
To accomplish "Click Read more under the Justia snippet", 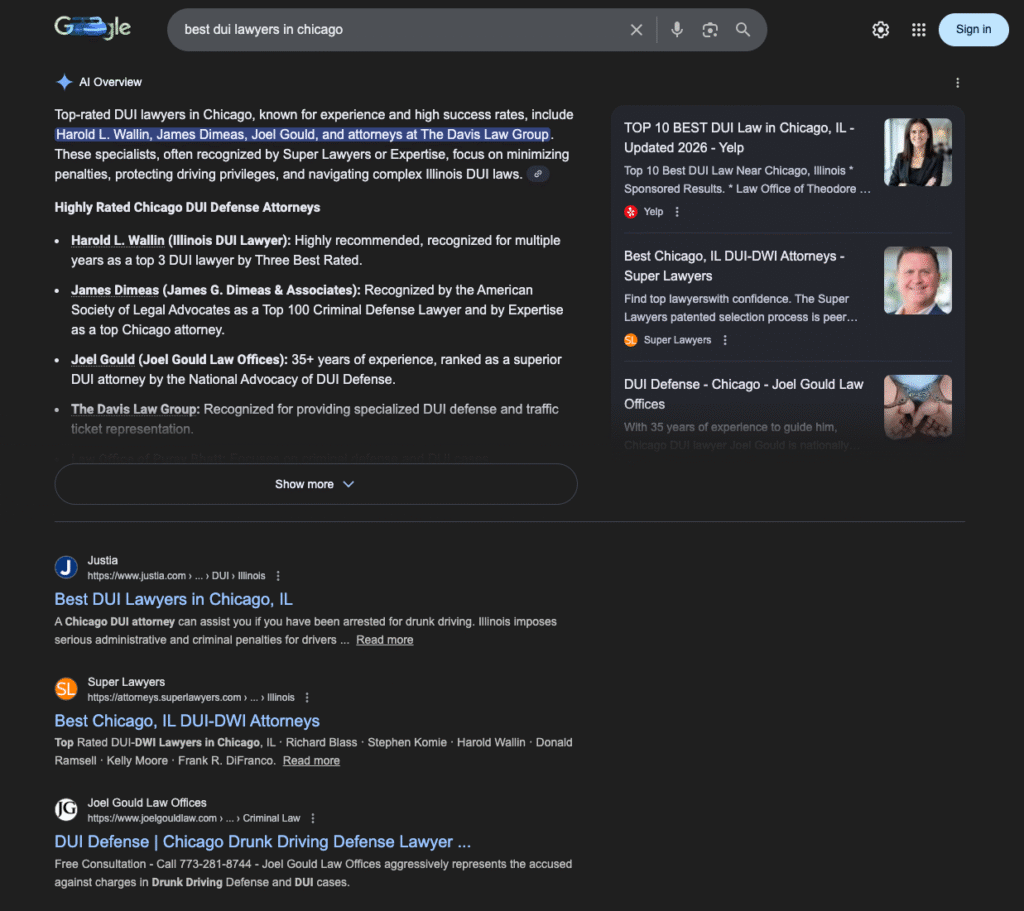I will tap(384, 640).
